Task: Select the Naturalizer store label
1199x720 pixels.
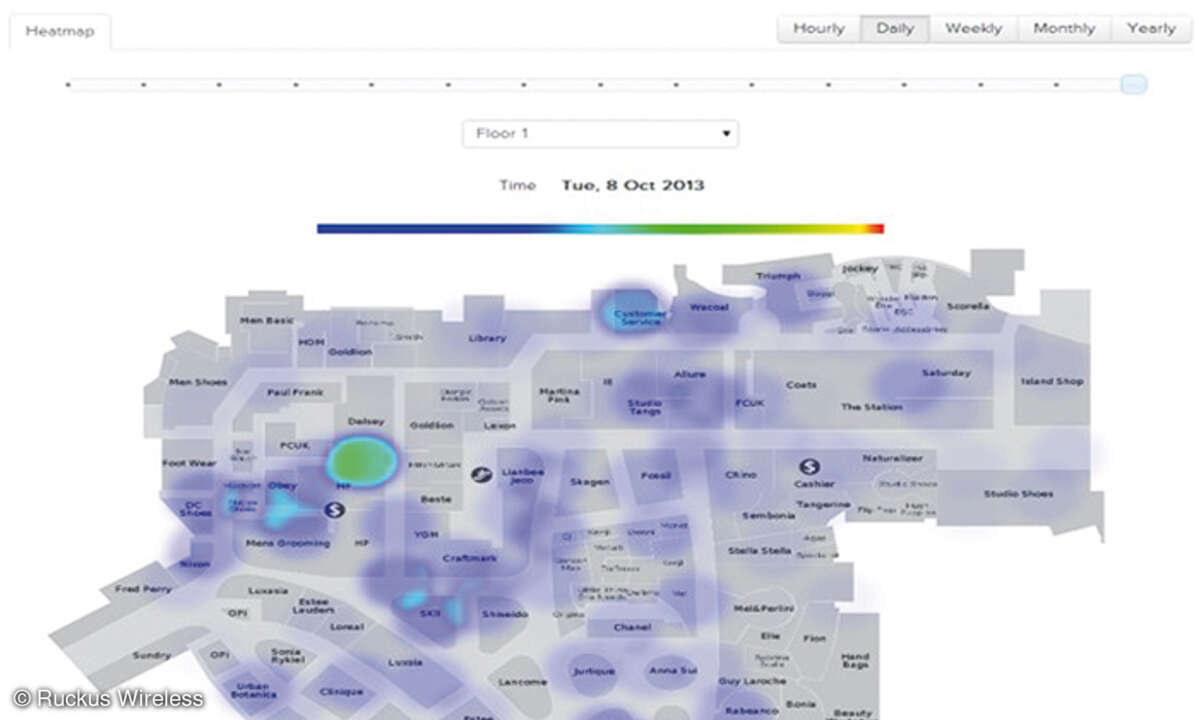Action: click(x=892, y=458)
